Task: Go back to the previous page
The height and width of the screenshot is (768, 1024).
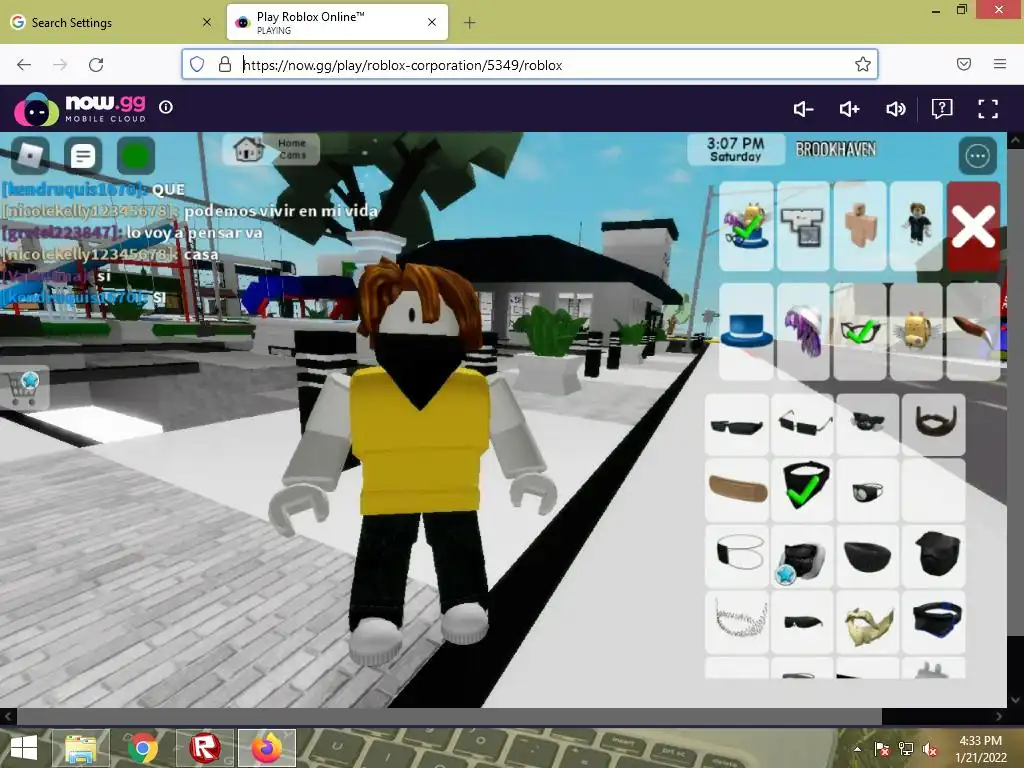Action: click(24, 64)
